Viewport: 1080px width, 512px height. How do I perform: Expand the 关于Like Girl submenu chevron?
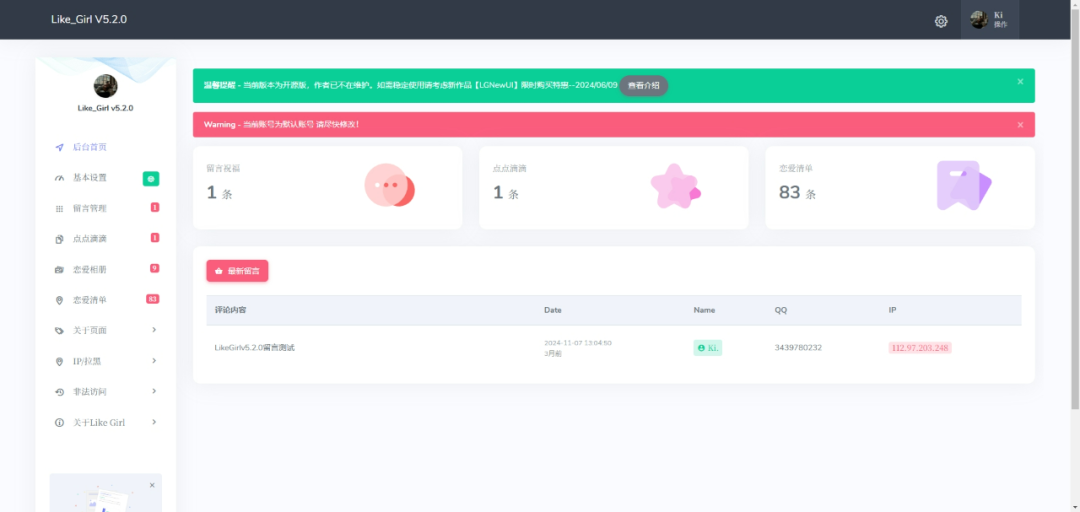tap(154, 422)
